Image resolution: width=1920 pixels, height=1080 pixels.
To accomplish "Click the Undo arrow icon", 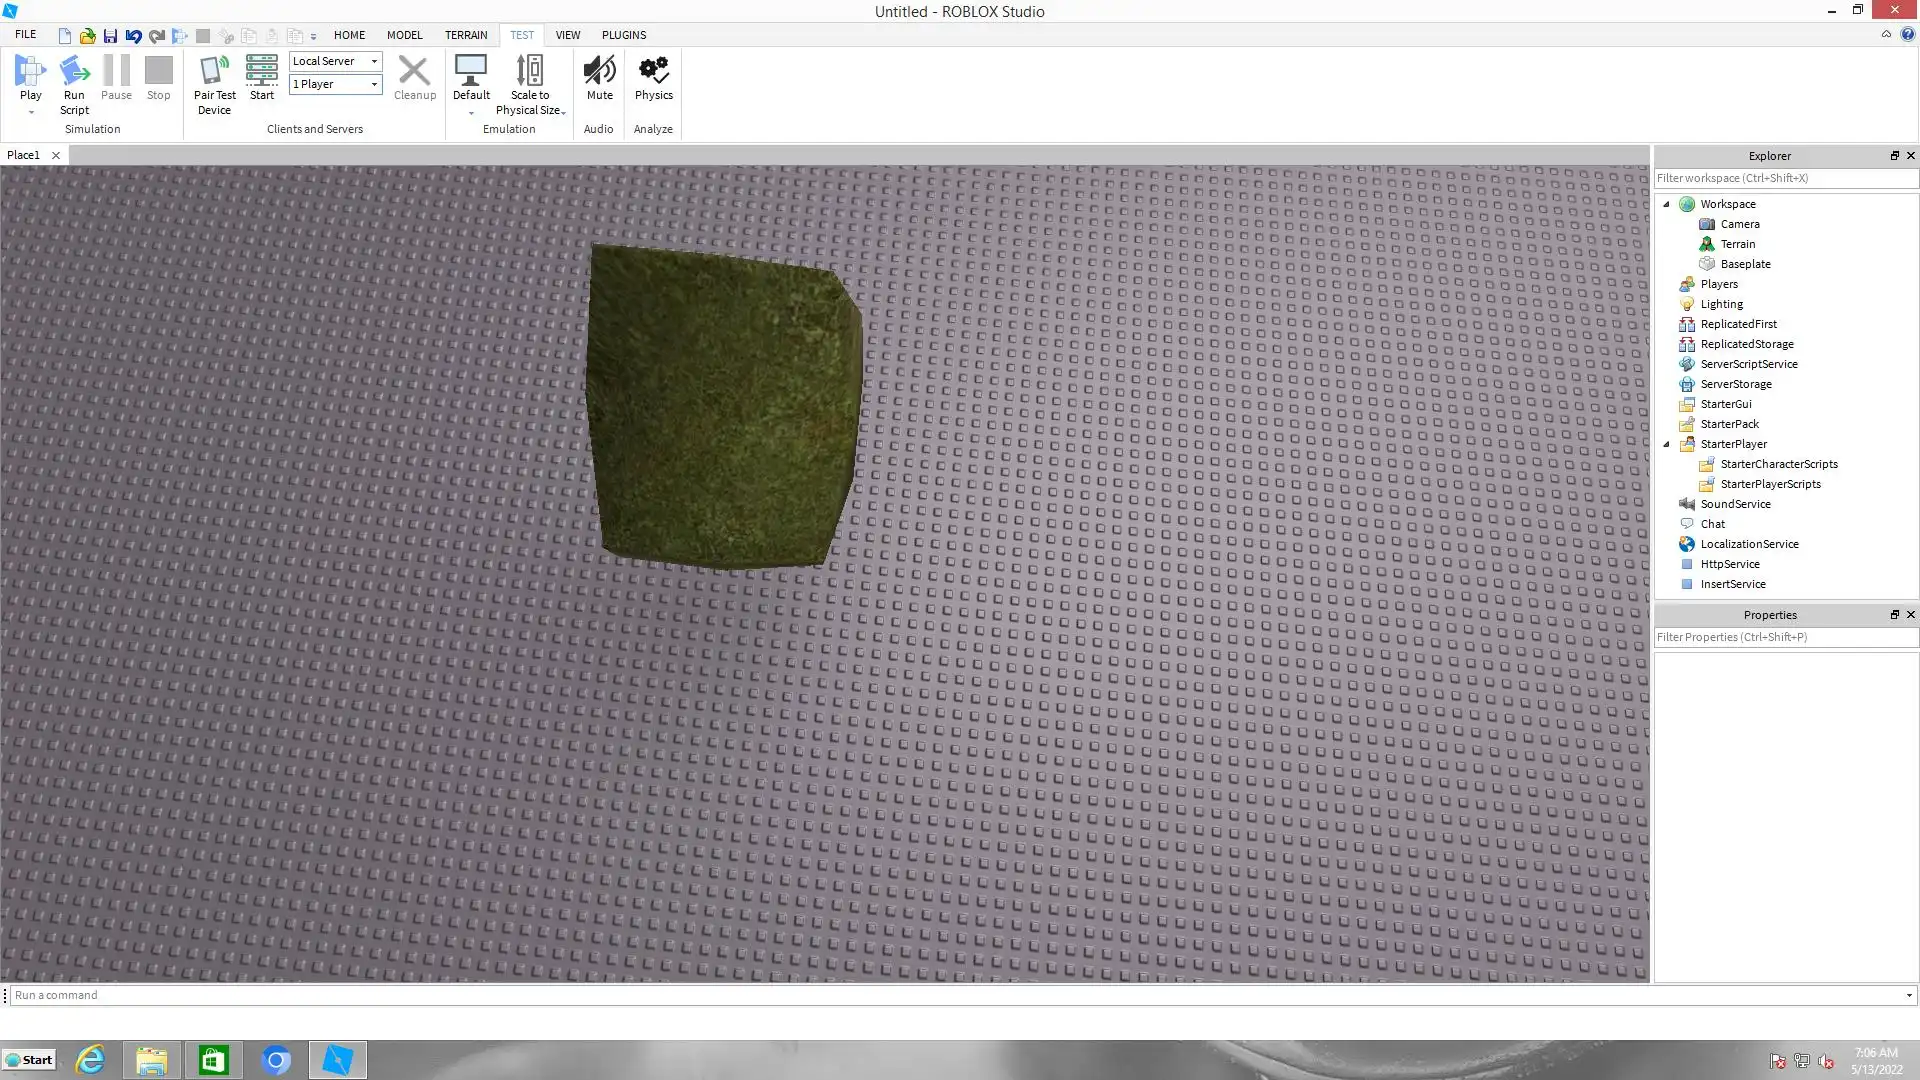I will click(133, 36).
